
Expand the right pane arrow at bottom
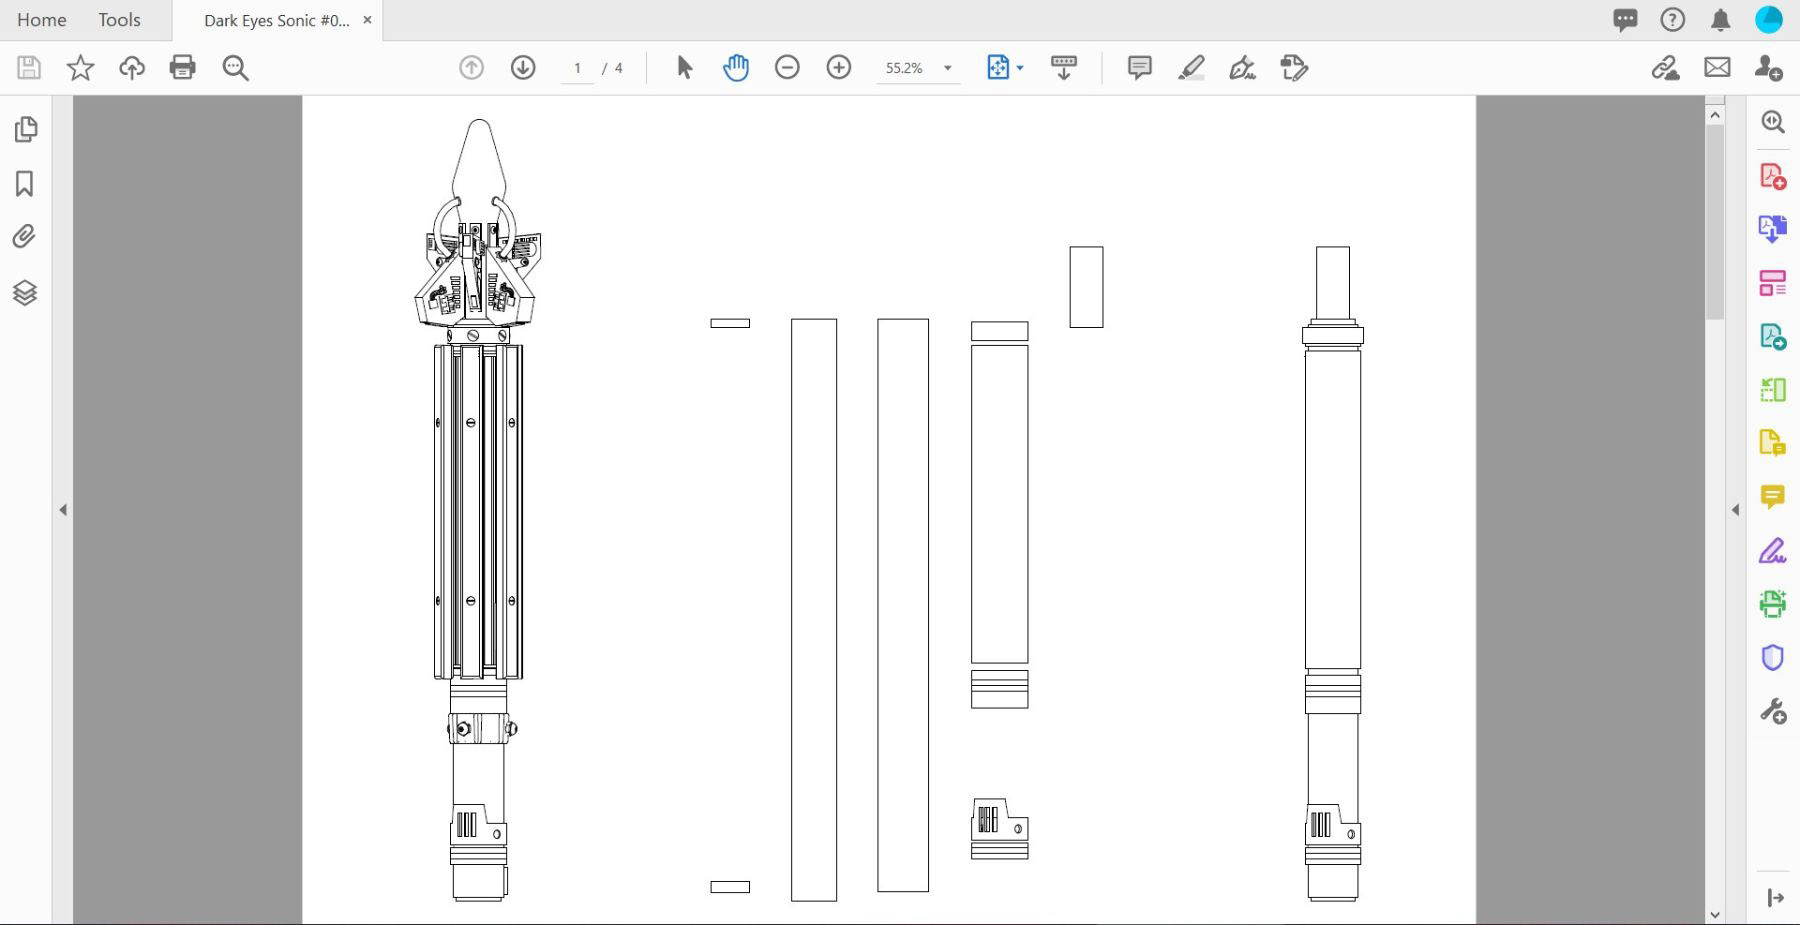(1775, 898)
